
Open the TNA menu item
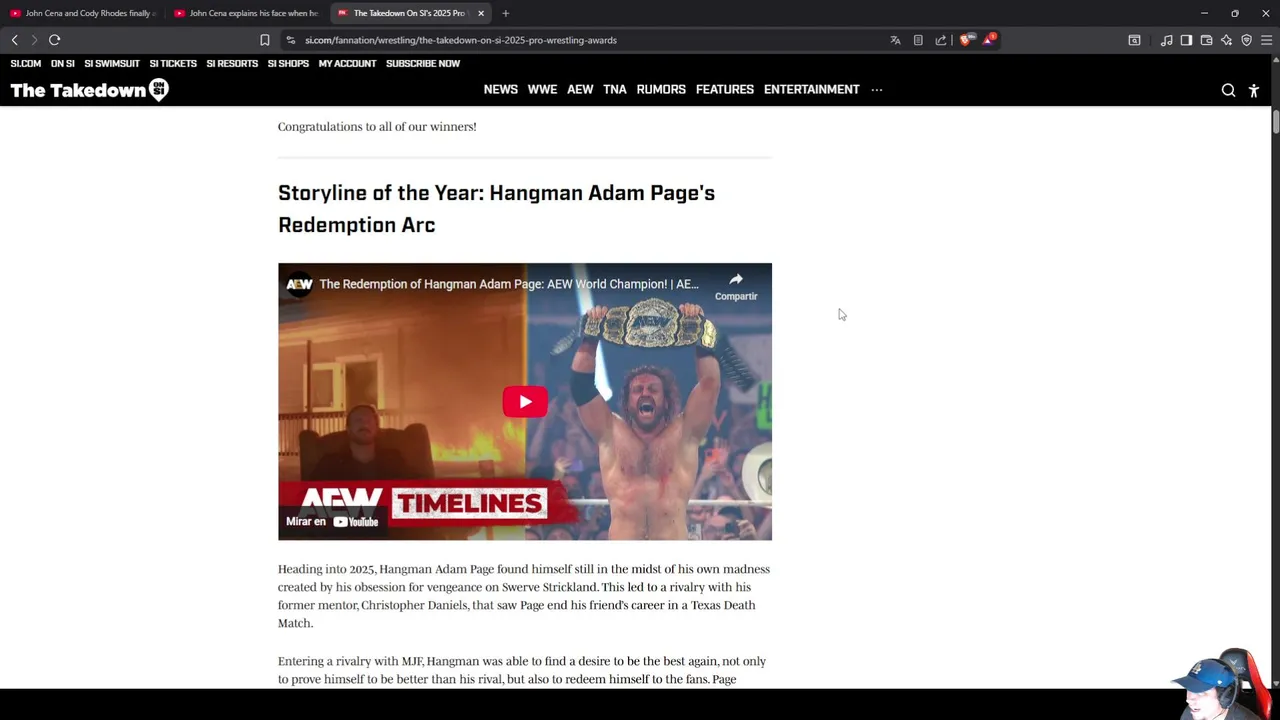click(x=615, y=89)
